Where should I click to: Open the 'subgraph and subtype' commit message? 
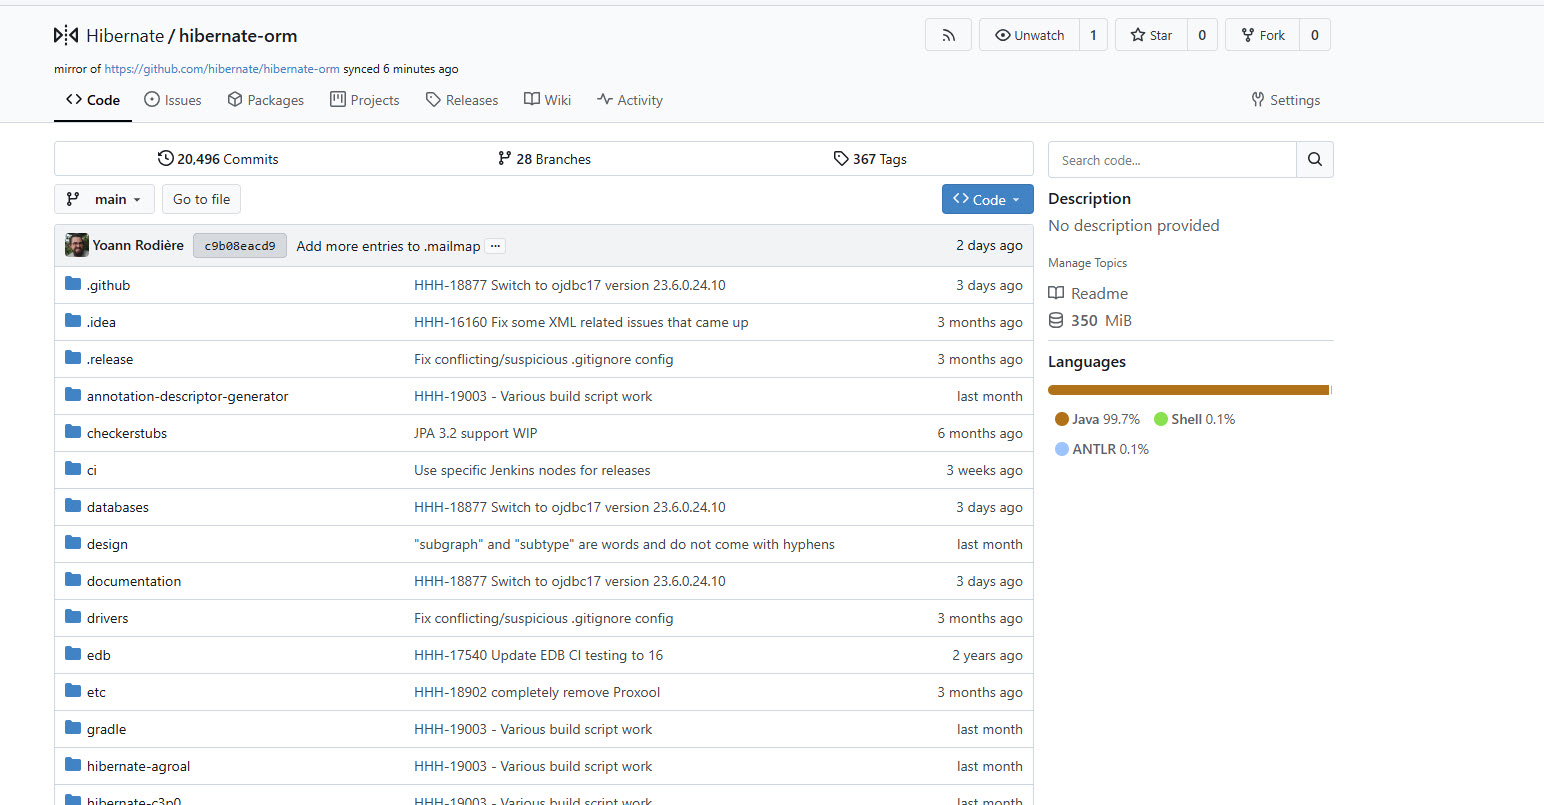tap(624, 544)
